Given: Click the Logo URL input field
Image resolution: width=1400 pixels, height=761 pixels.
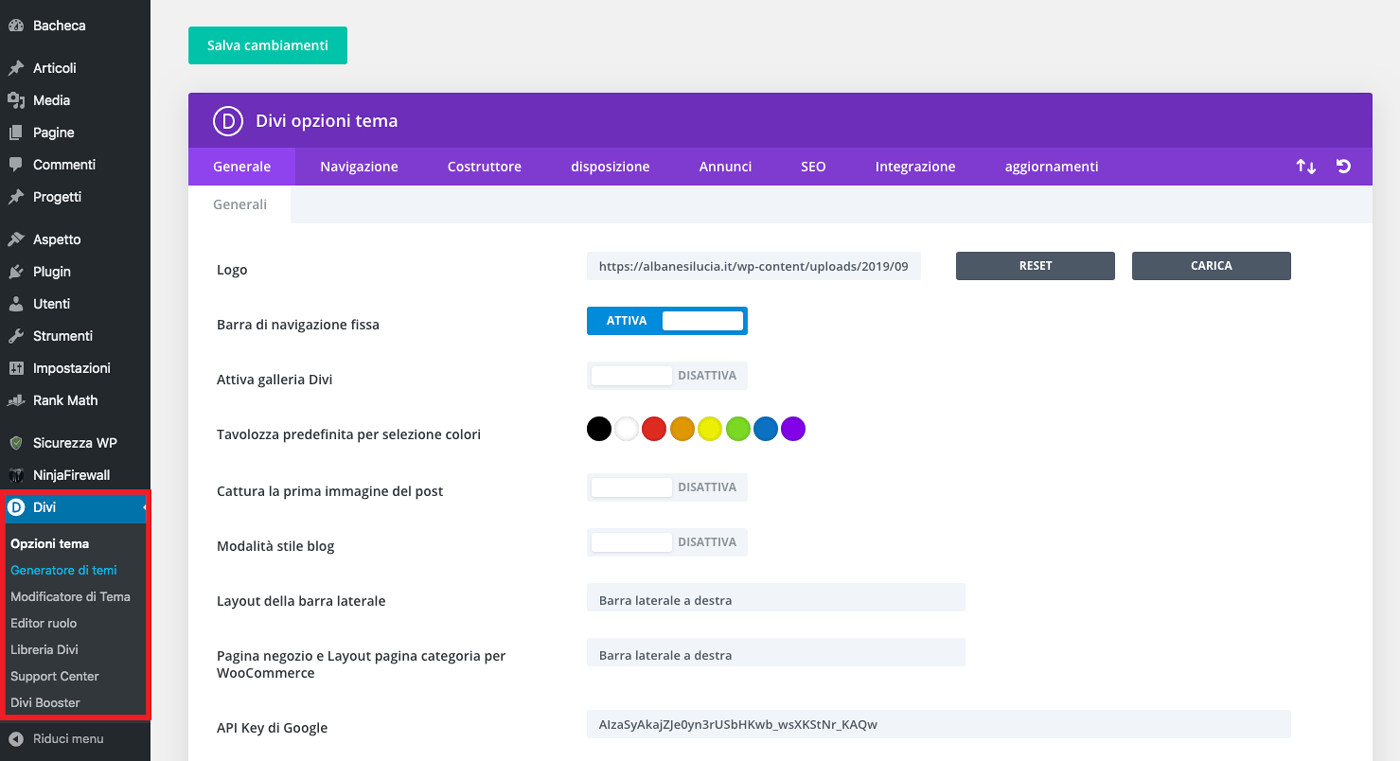Looking at the screenshot, I should [754, 266].
